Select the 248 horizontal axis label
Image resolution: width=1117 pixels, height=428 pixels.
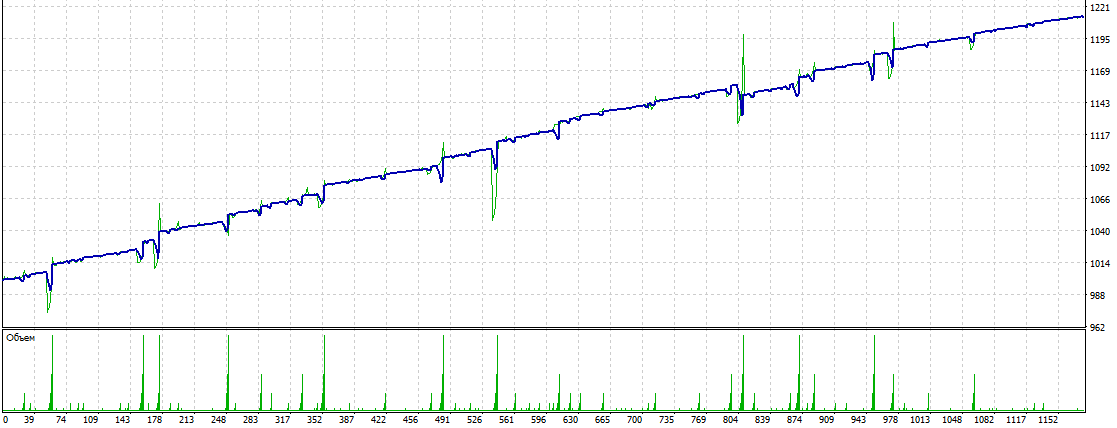pos(219,420)
